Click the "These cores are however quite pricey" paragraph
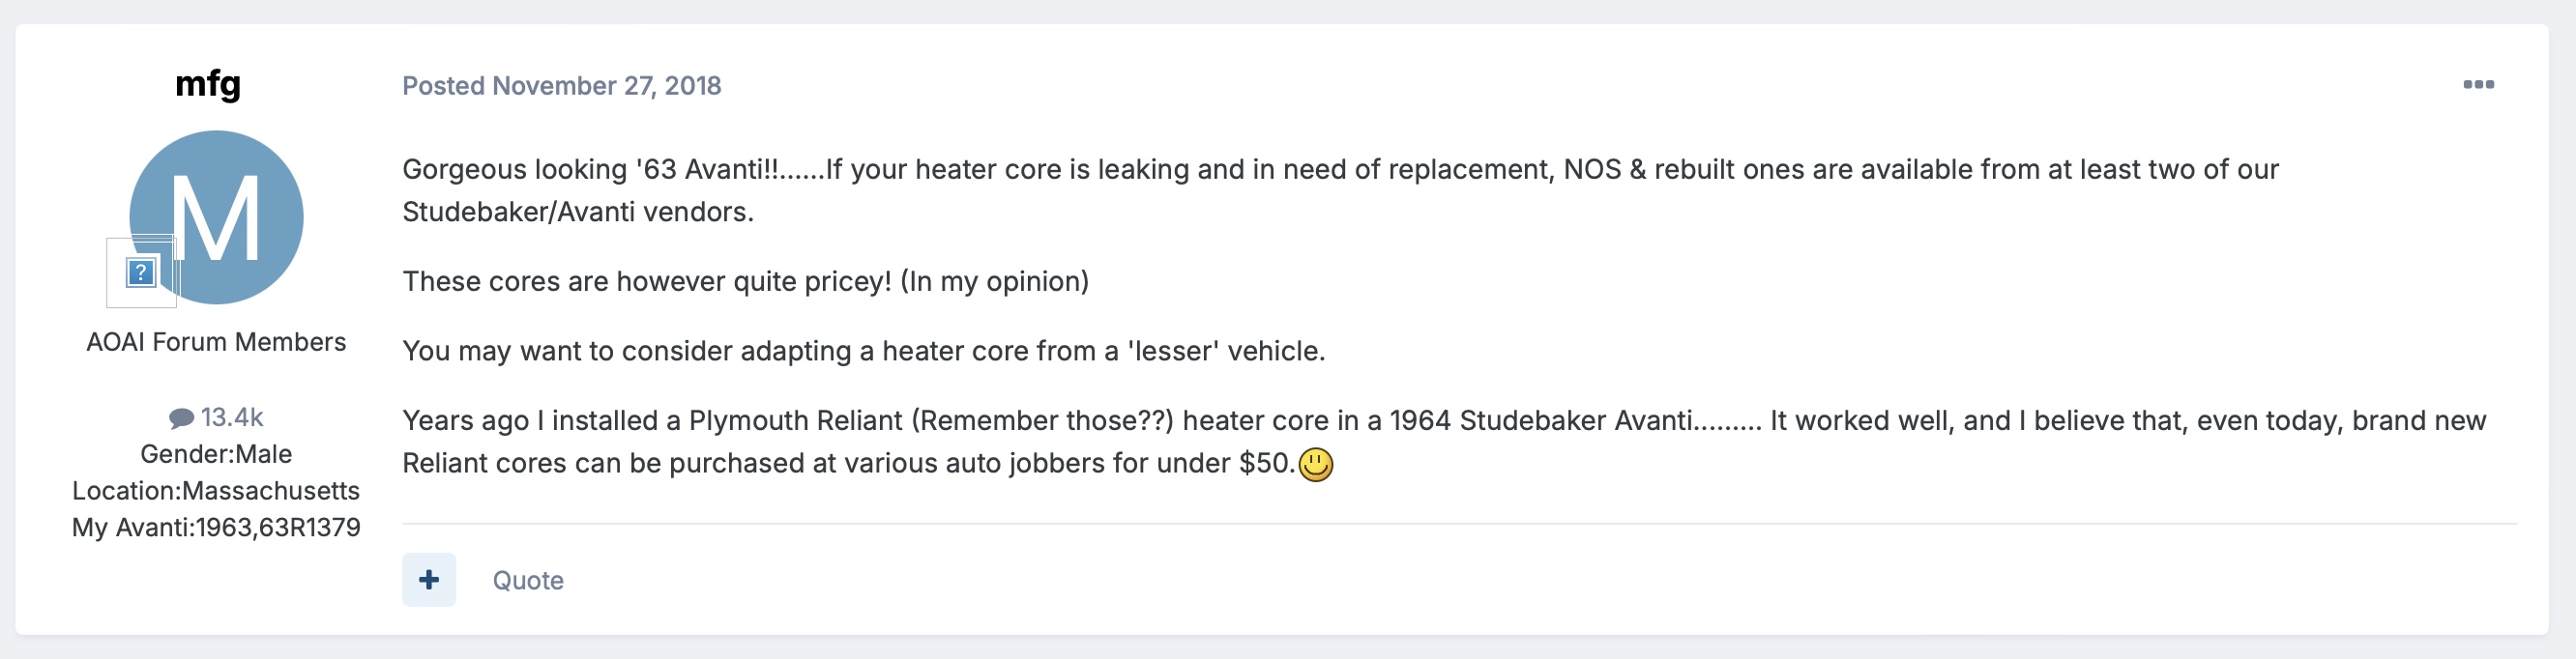Viewport: 2576px width, 659px height. tap(745, 282)
